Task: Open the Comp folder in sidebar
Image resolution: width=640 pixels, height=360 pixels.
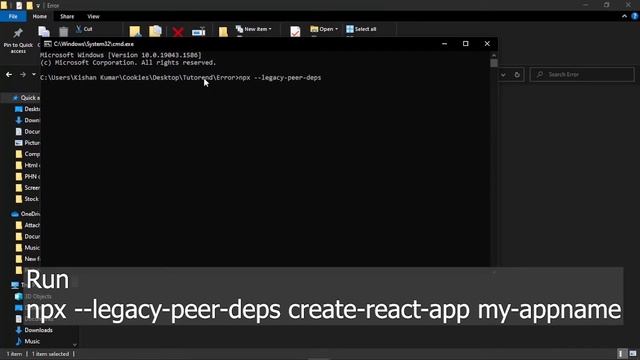Action: pos(28,154)
